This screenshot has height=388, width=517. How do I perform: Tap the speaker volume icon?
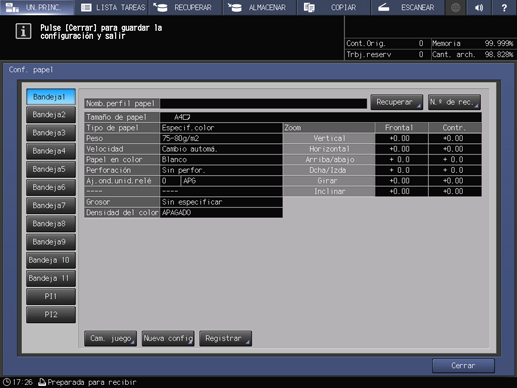pos(479,7)
